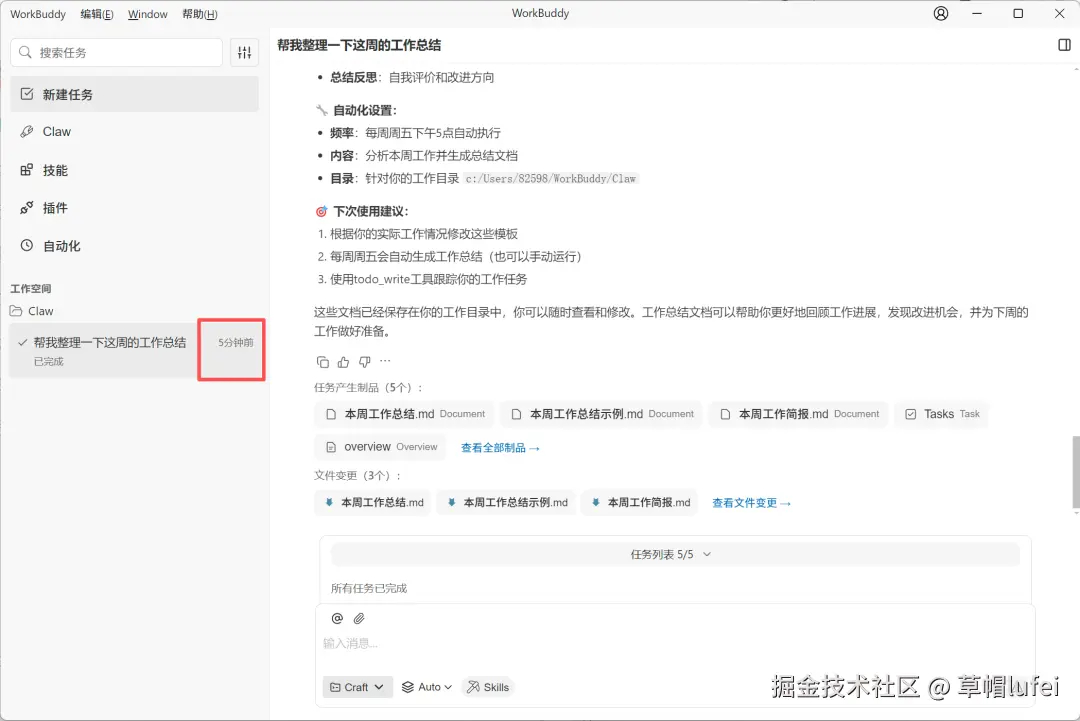This screenshot has width=1080, height=721.
Task: Click 查看全部制品 link
Action: point(500,448)
